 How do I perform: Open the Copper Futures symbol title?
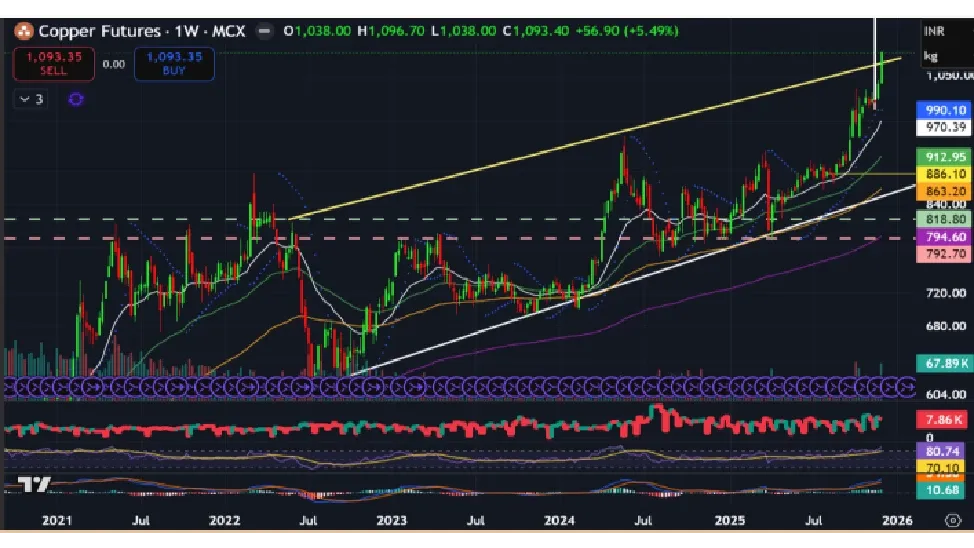142,31
